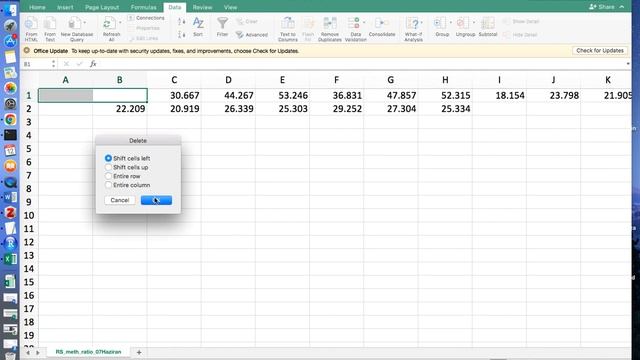Viewport: 640px width, 360px height.
Task: Select Entire column option
Action: pos(108,185)
